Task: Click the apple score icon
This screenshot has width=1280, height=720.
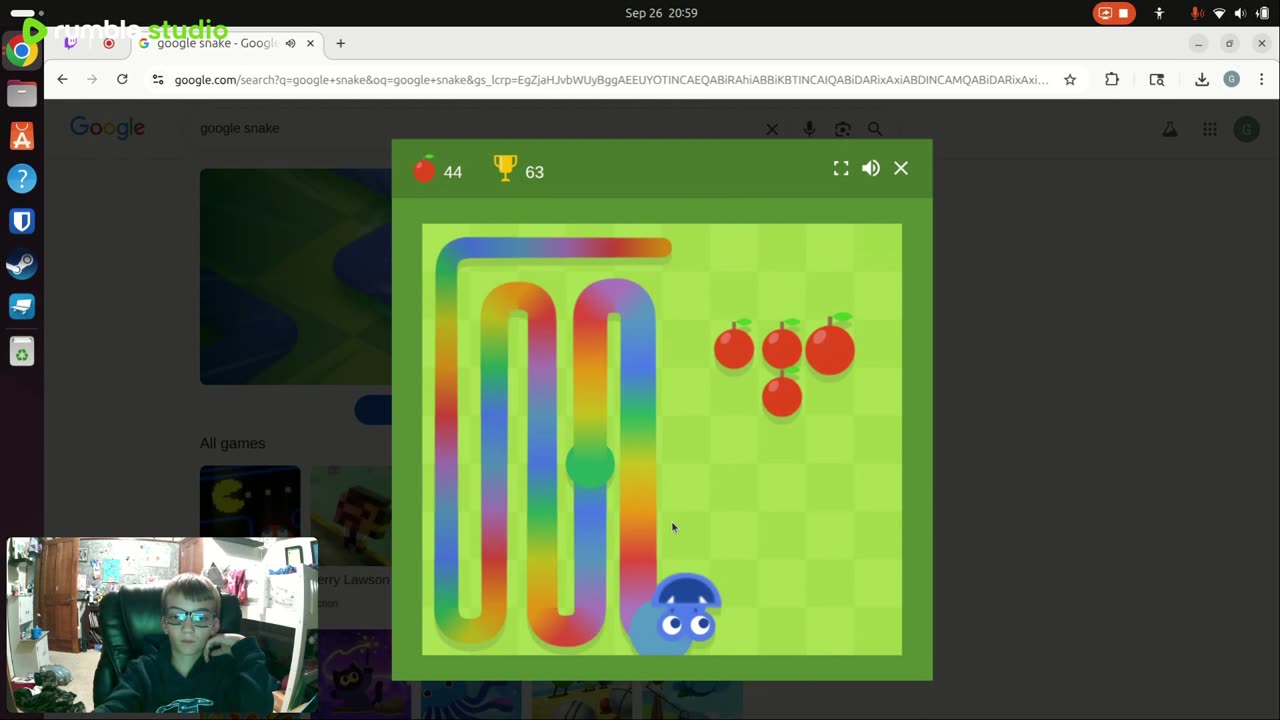Action: 425,169
